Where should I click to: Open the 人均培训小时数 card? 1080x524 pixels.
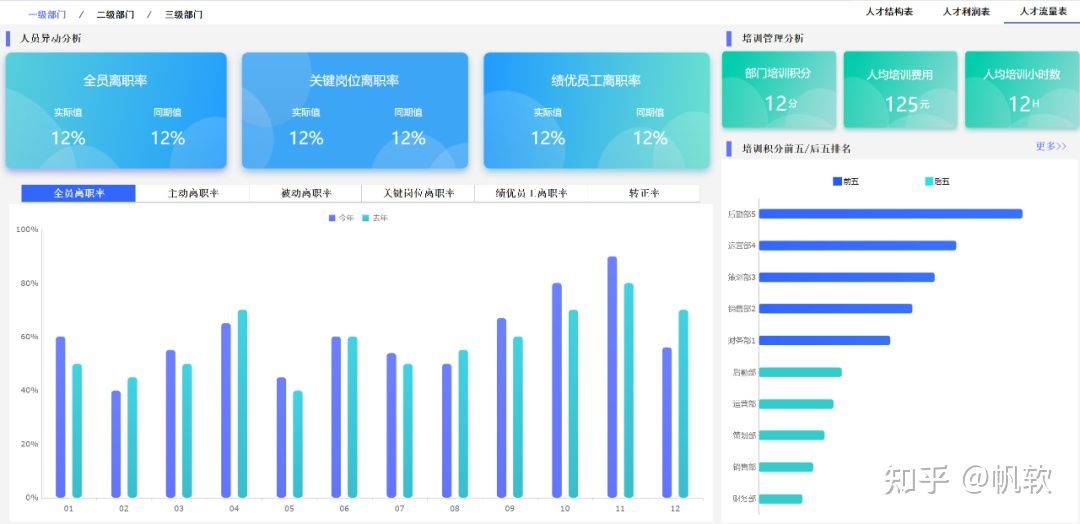(x=1021, y=90)
